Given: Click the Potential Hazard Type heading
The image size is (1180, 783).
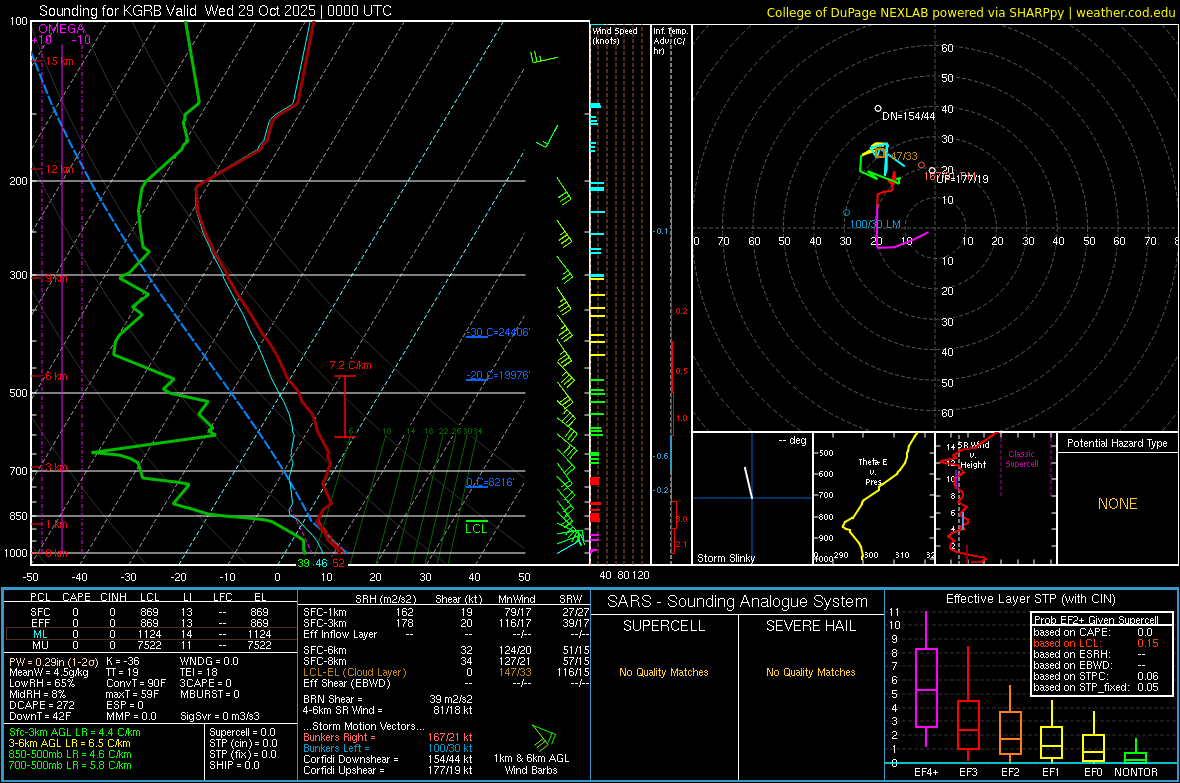Looking at the screenshot, I should pos(1117,443).
